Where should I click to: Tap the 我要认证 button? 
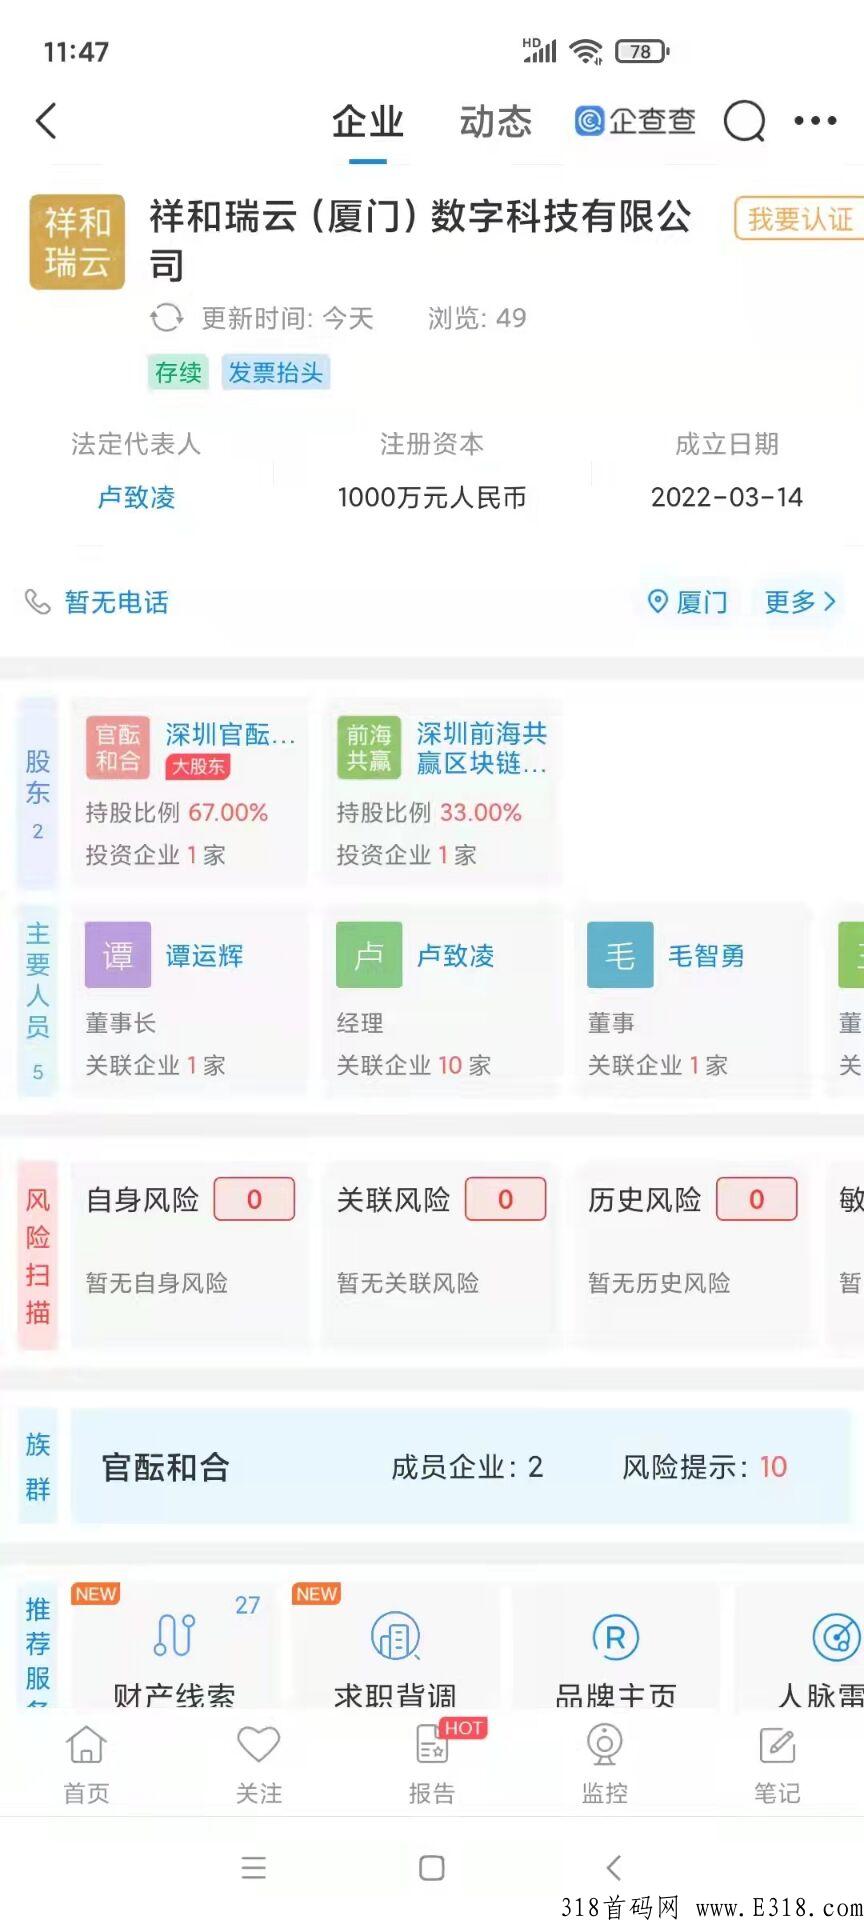[x=799, y=218]
